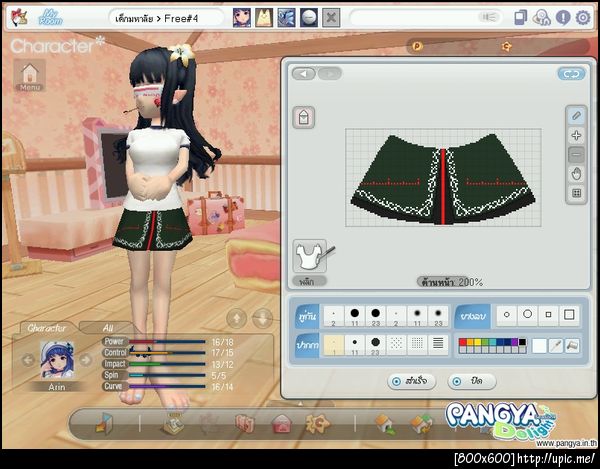Click the zoom out minus tool

[576, 155]
